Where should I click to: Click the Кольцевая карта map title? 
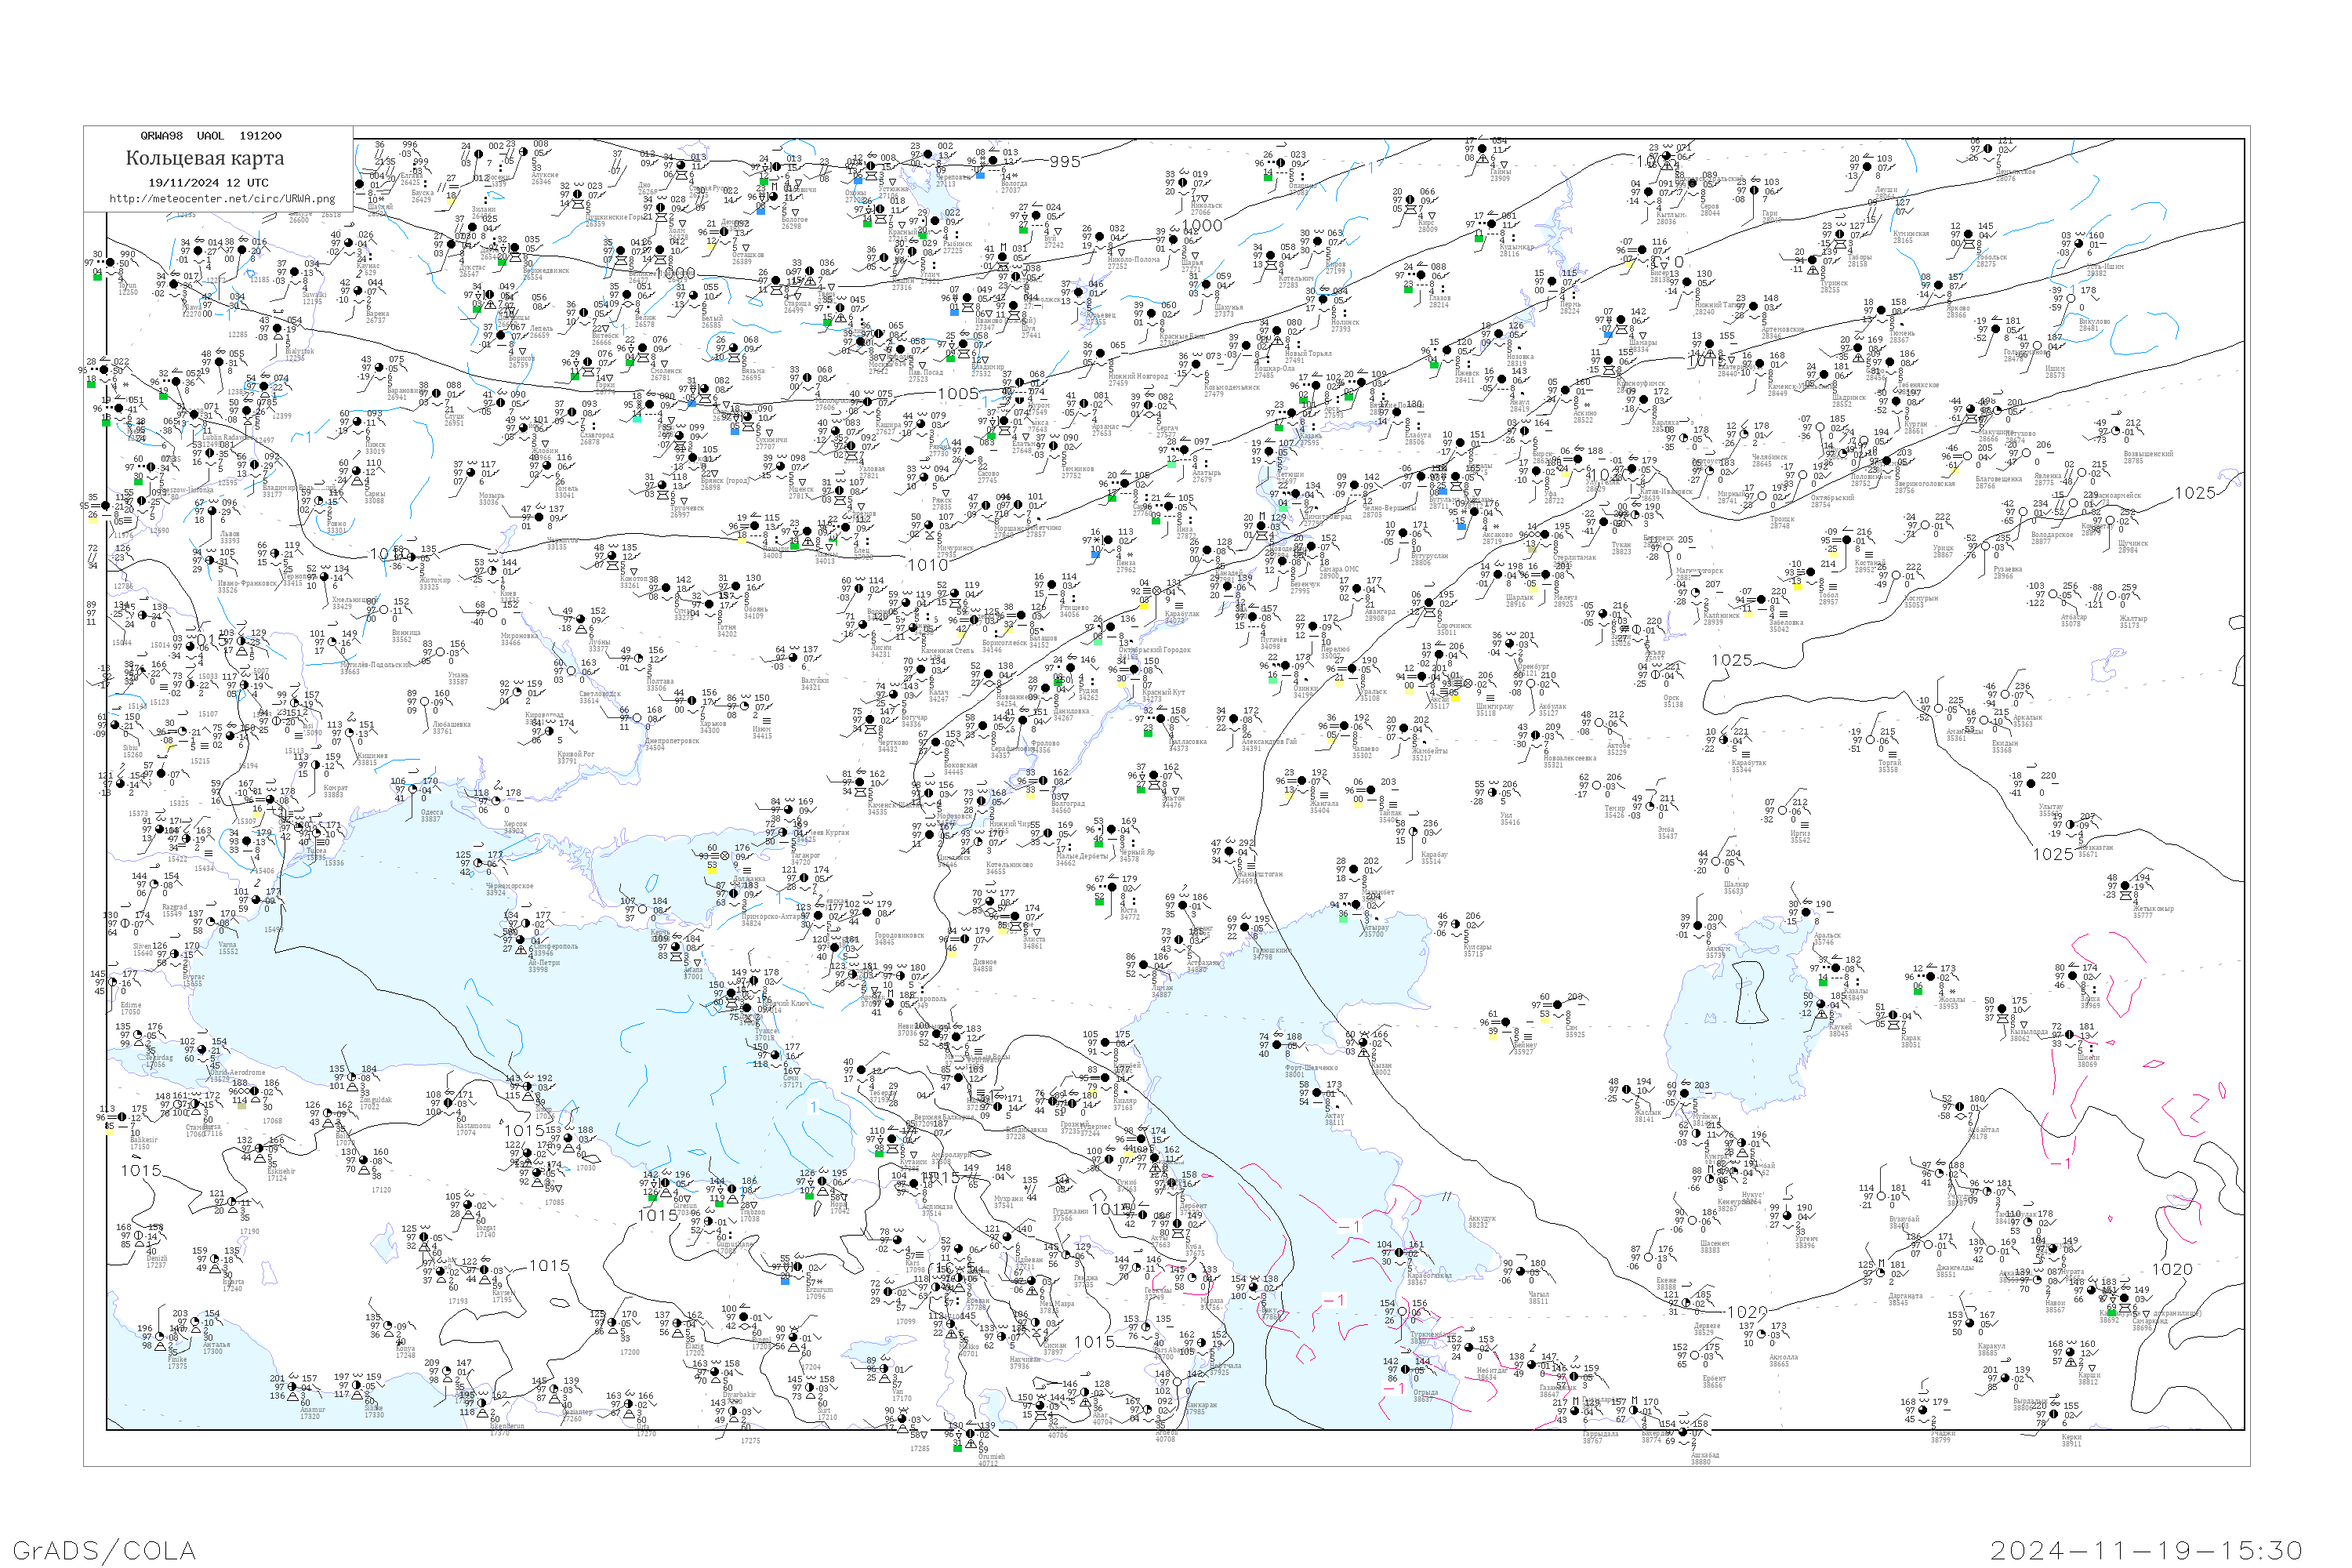205,158
